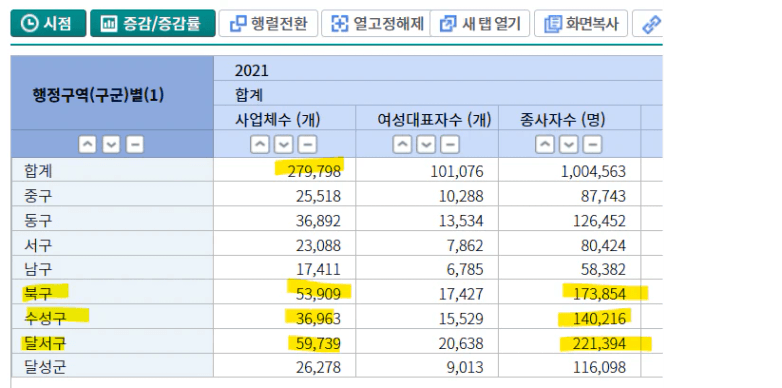Image resolution: width=782 pixels, height=388 pixels.
Task: Reset sort on 여성대표자수 column
Action: [x=450, y=145]
